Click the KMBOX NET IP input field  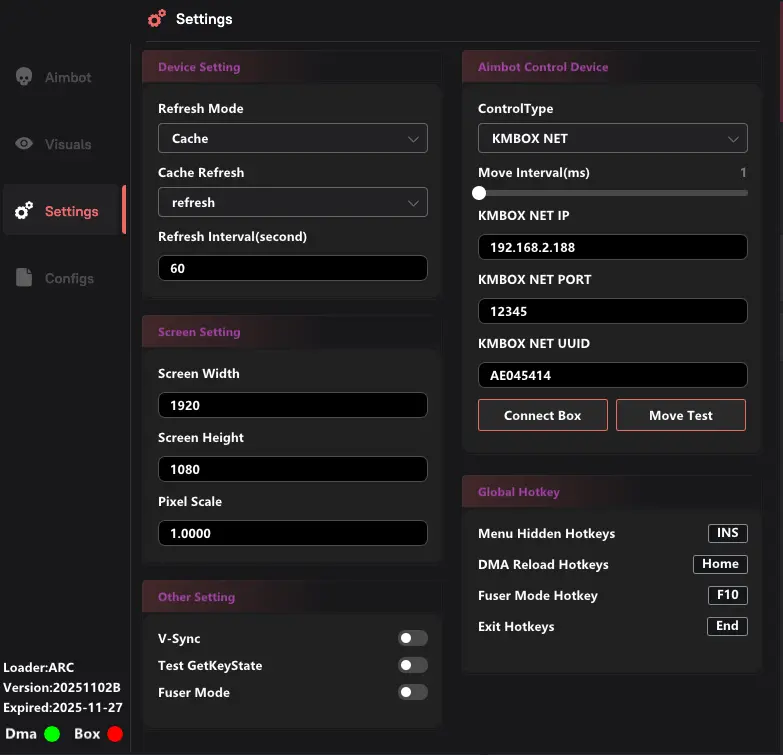pyautogui.click(x=612, y=247)
